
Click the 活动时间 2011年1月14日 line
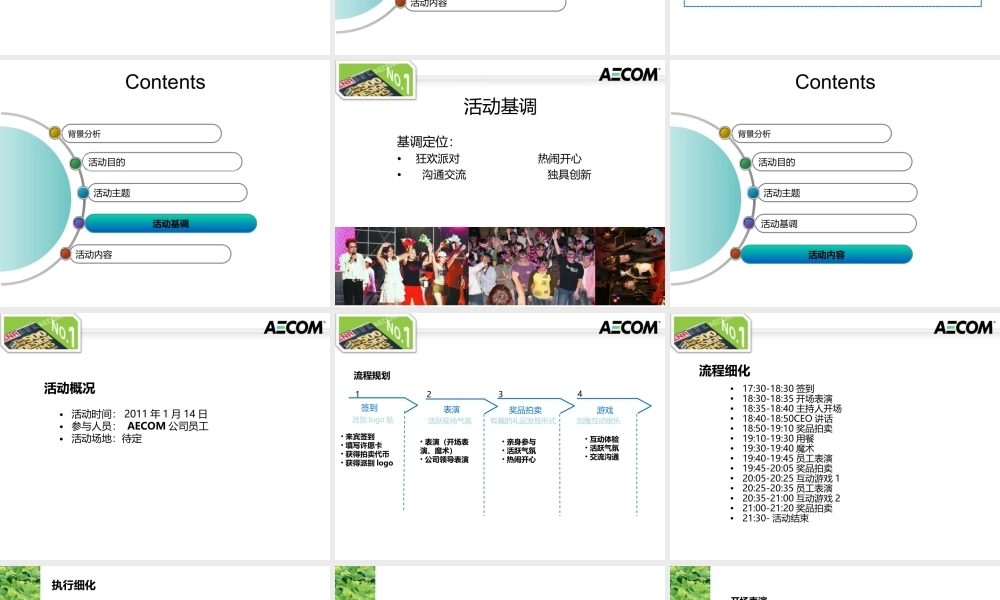click(139, 414)
